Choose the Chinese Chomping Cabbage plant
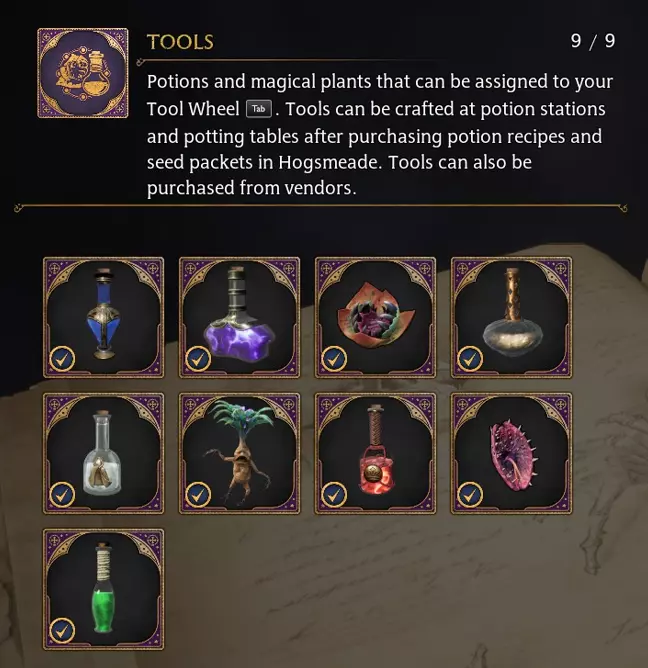The image size is (648, 668). 375,317
